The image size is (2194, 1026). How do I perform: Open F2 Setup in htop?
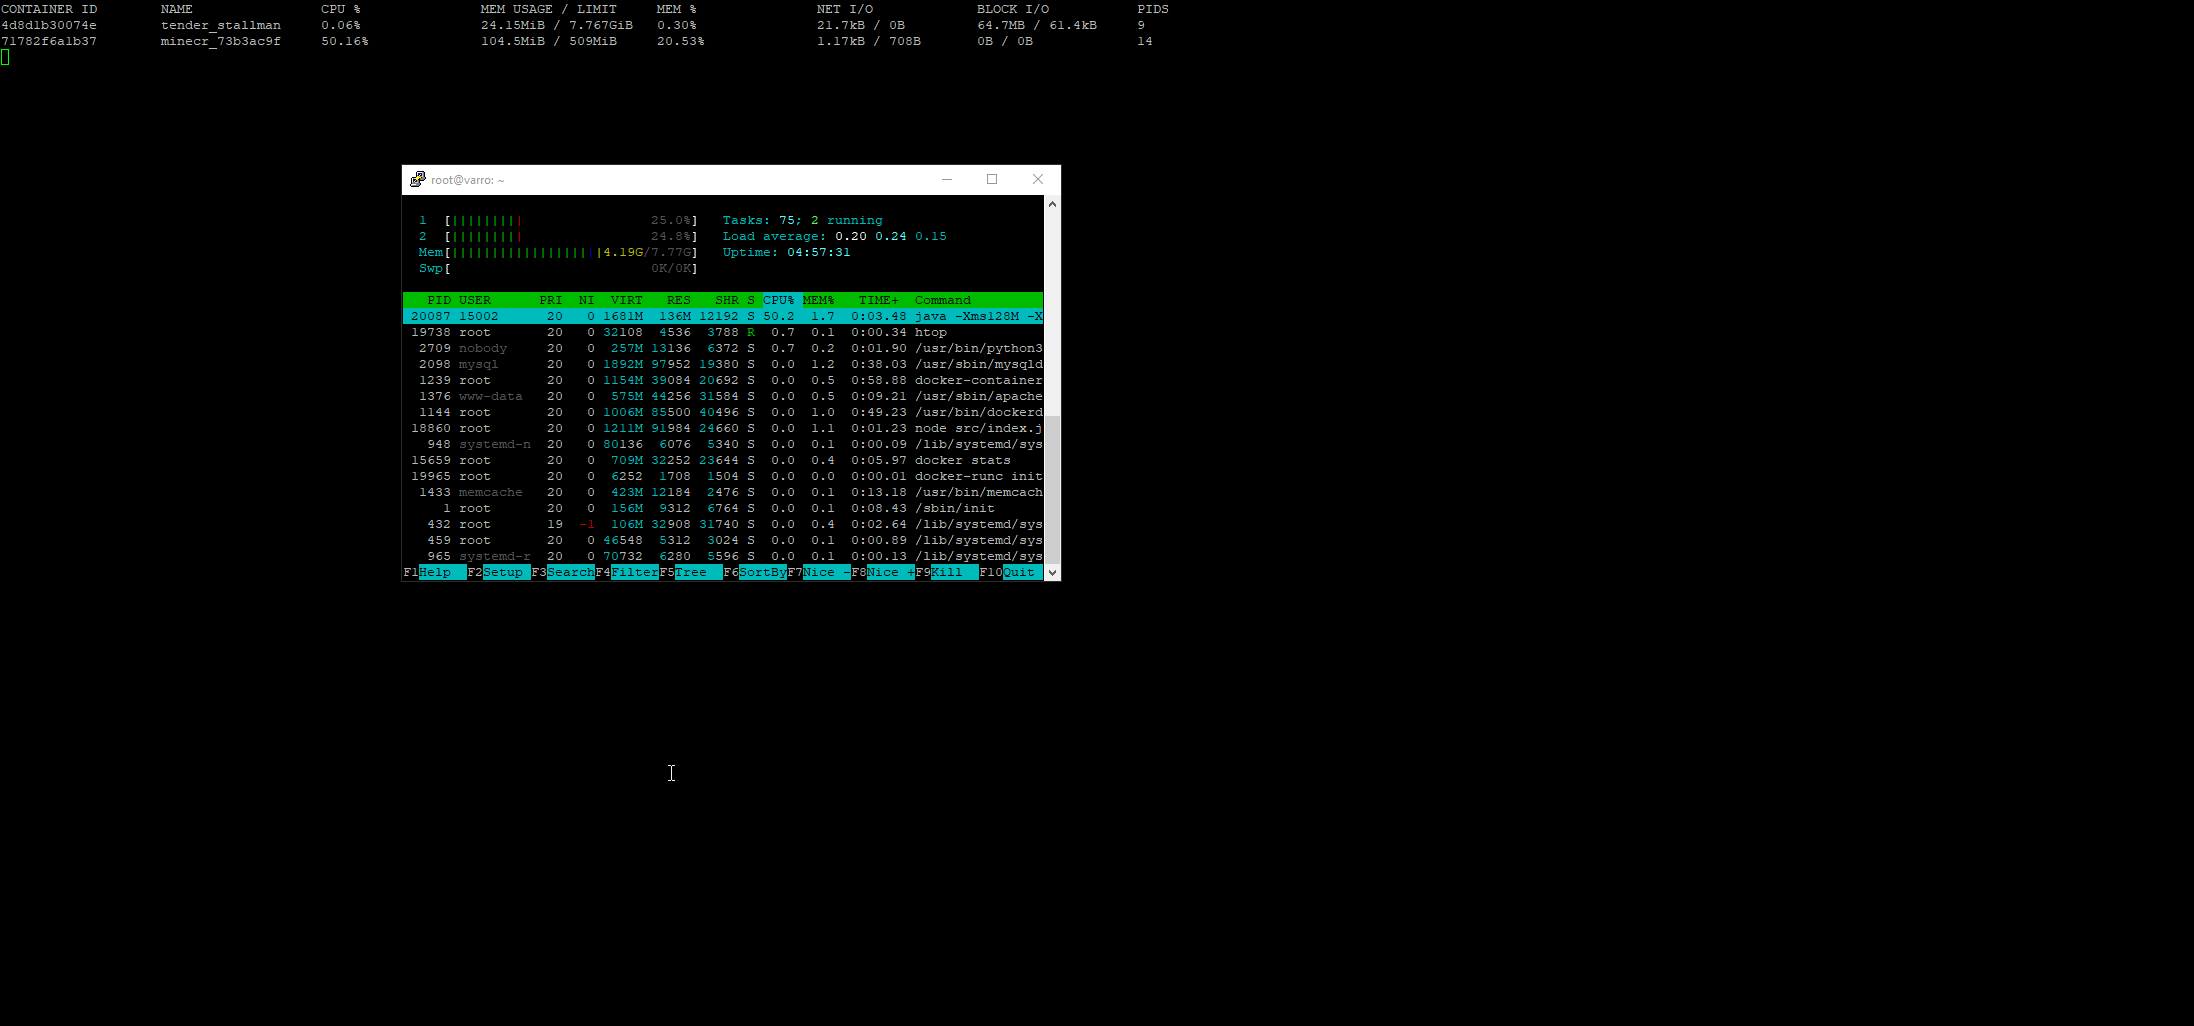click(502, 573)
